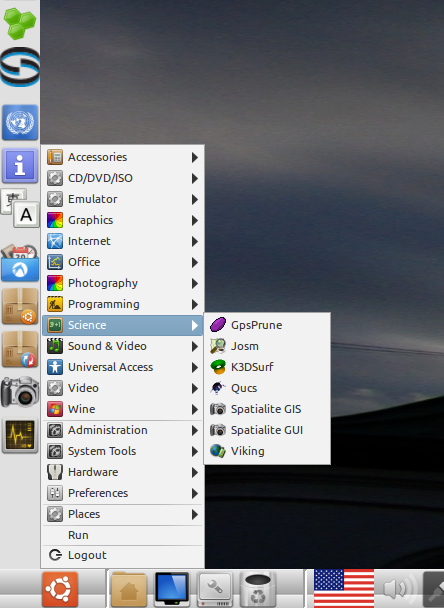Choose Logout from the menu
Viewport: 444px width, 608px height.
coord(123,555)
